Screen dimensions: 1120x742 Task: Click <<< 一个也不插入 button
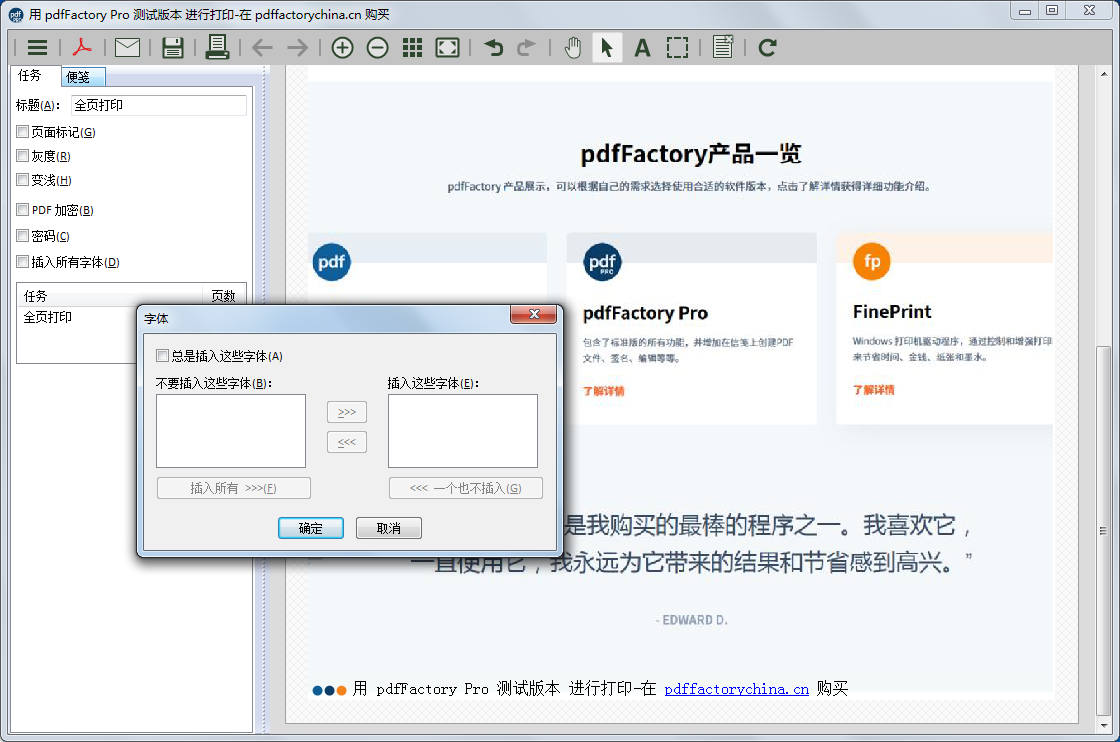point(466,488)
